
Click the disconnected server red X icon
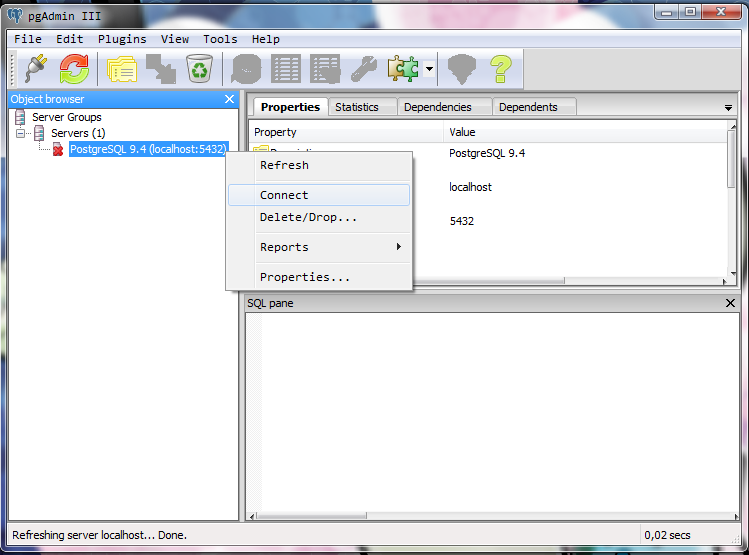[58, 149]
